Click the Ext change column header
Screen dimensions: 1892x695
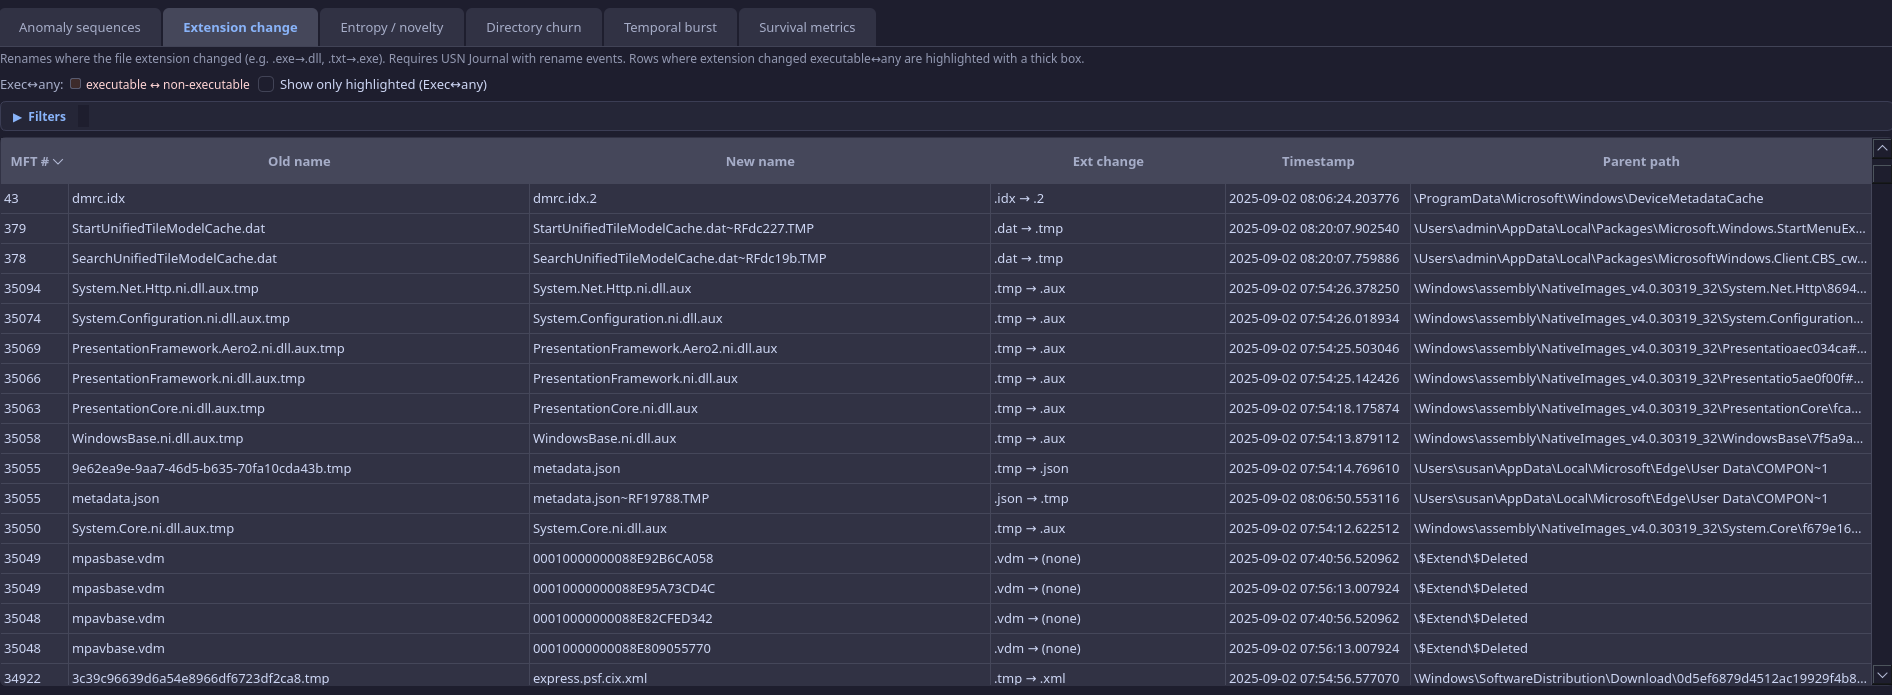(x=1107, y=162)
